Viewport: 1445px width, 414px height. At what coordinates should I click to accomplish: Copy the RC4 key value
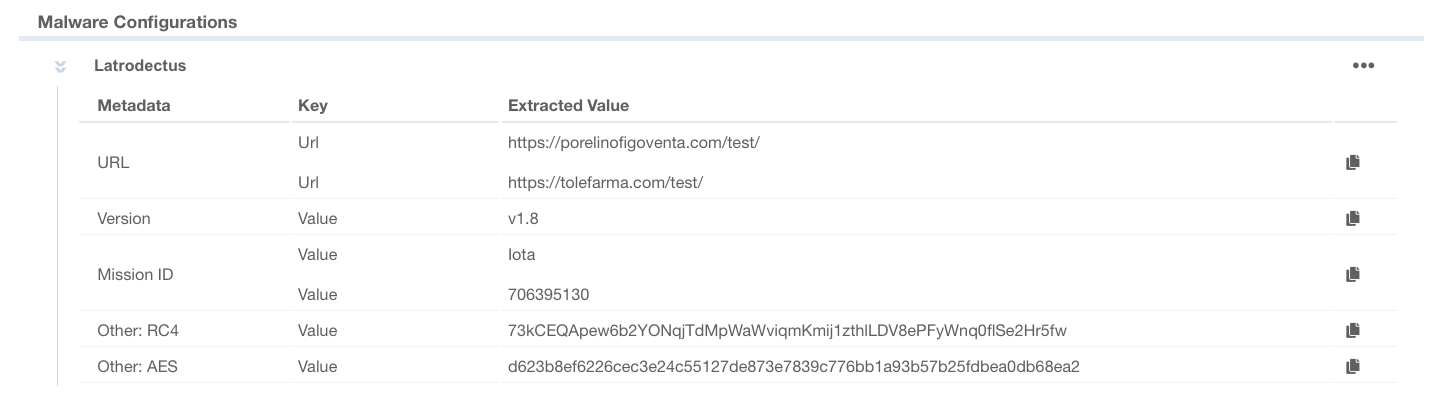pos(1352,330)
